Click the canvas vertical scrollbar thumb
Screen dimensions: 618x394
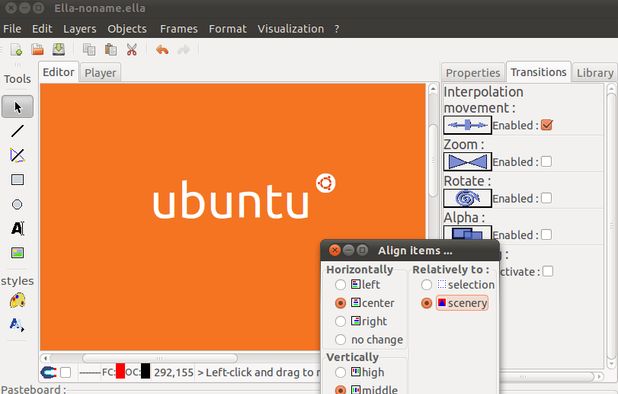(433, 160)
